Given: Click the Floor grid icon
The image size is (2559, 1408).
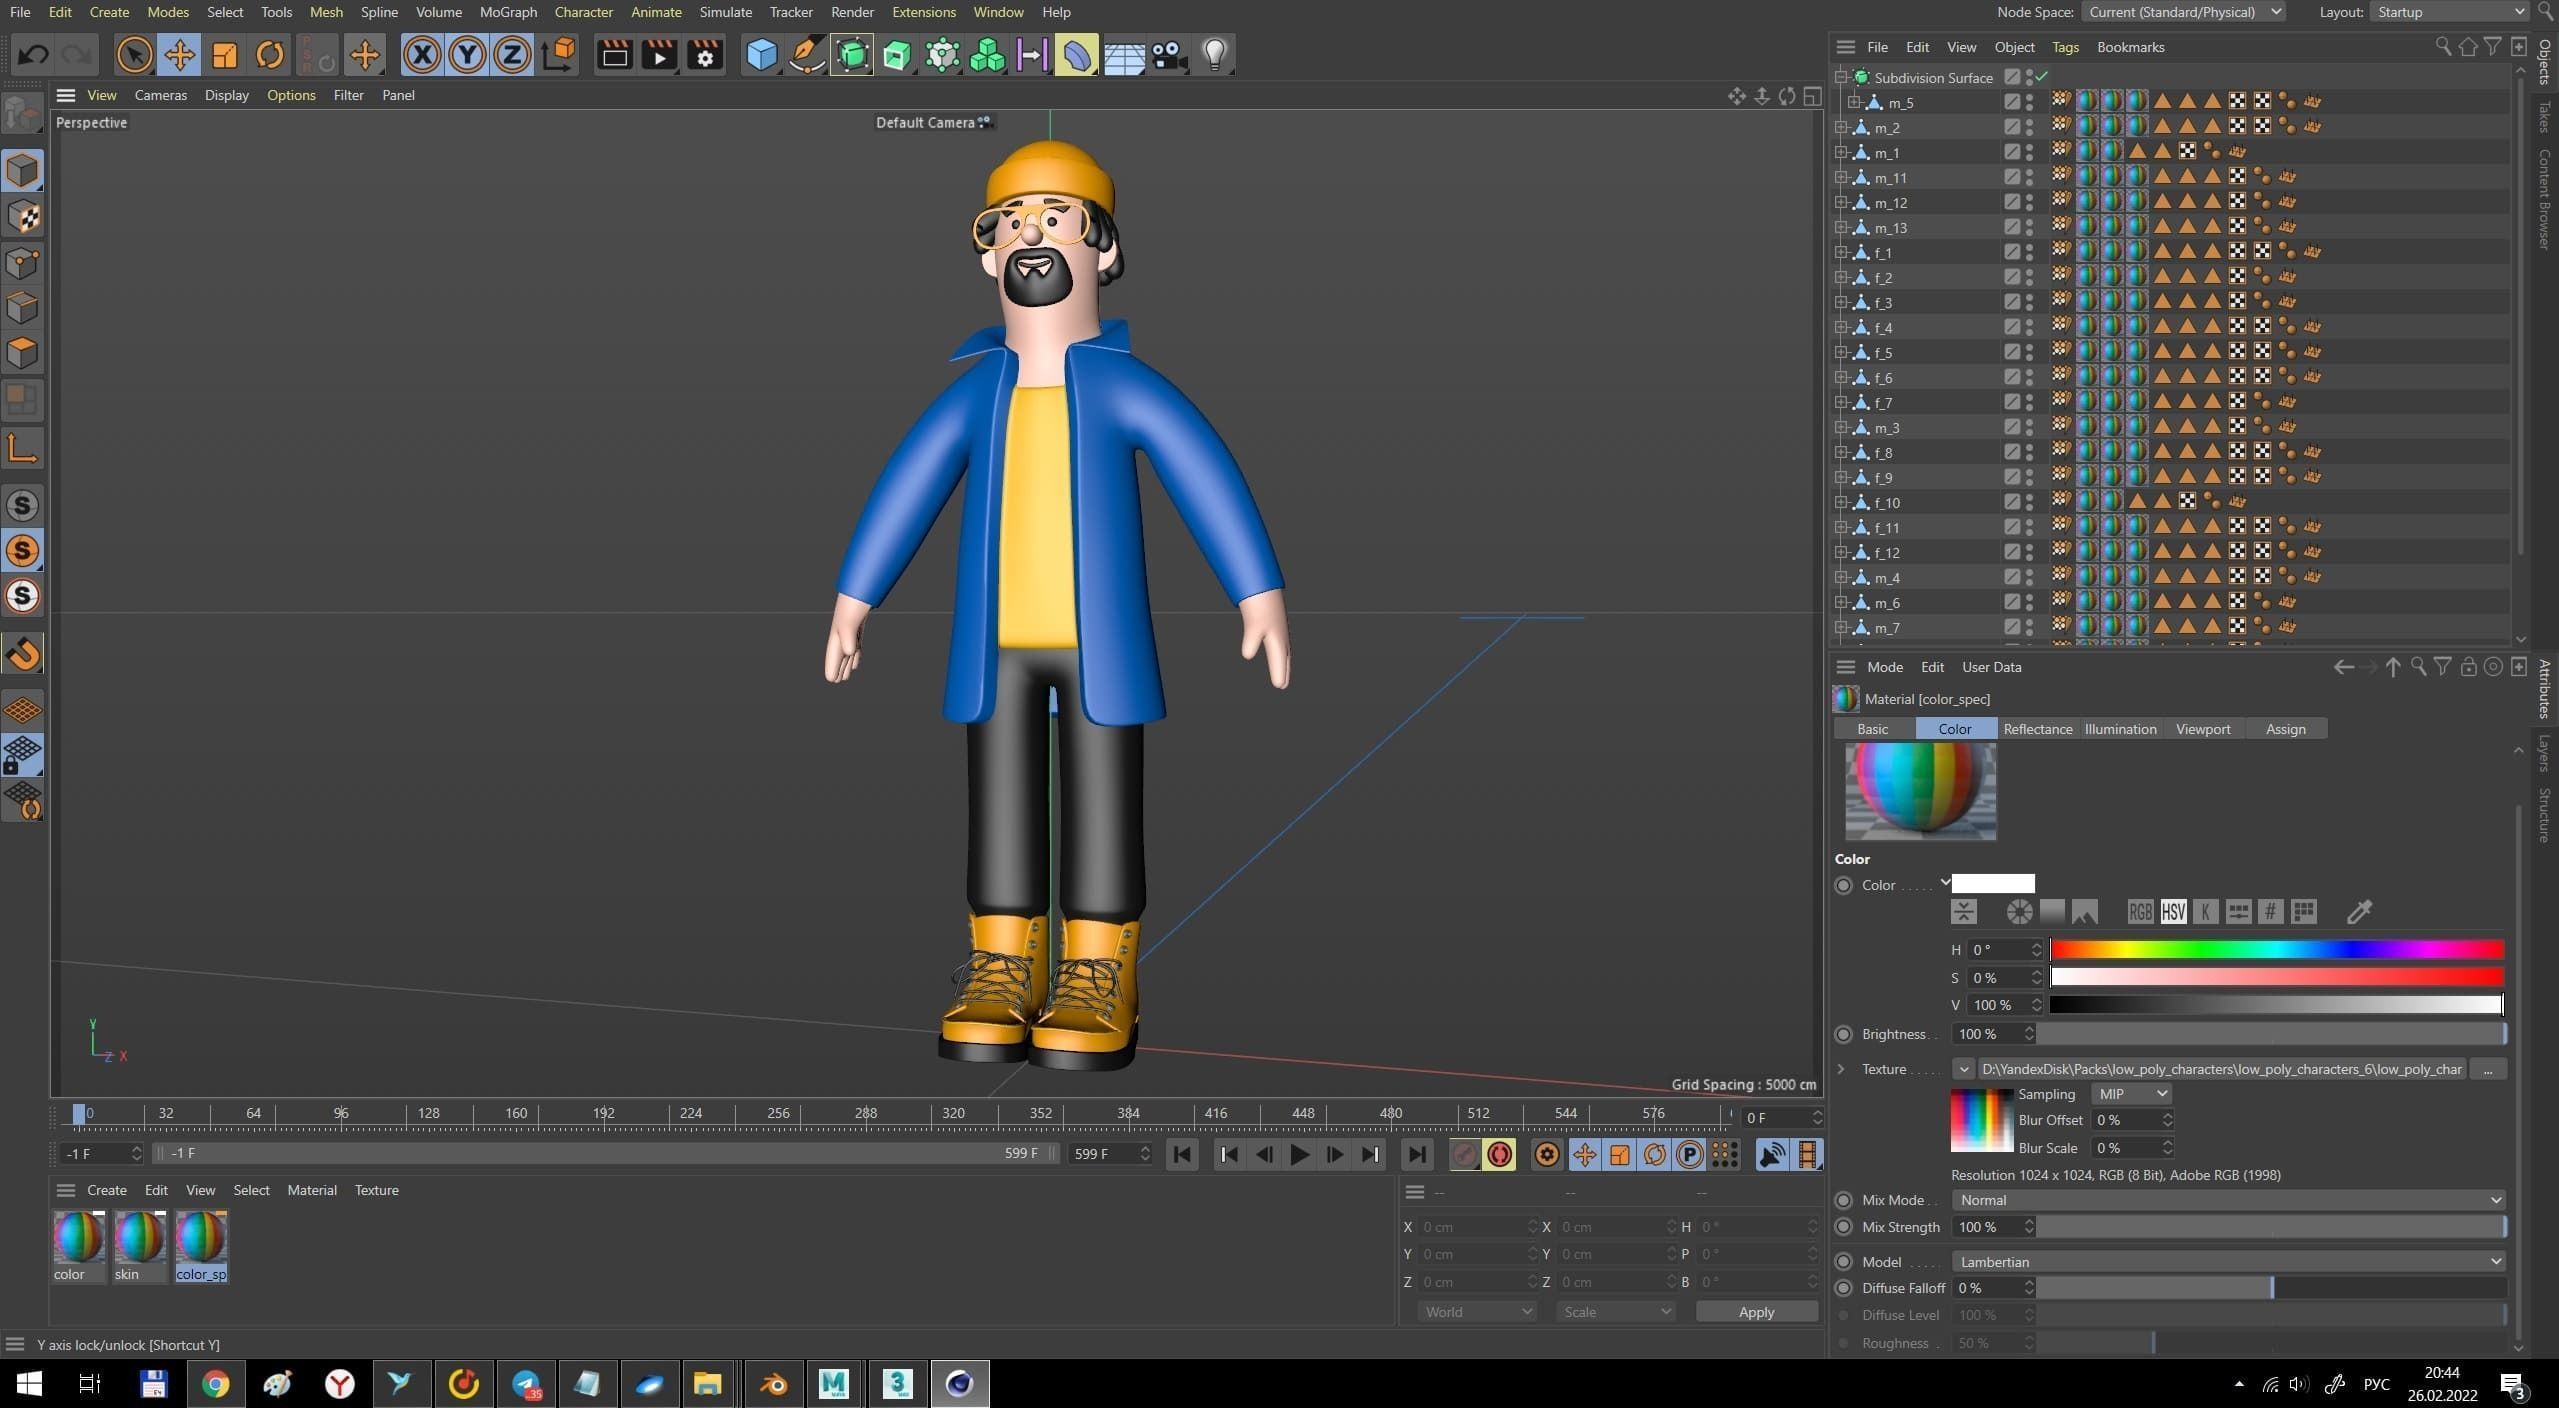Looking at the screenshot, I should click(x=1124, y=55).
